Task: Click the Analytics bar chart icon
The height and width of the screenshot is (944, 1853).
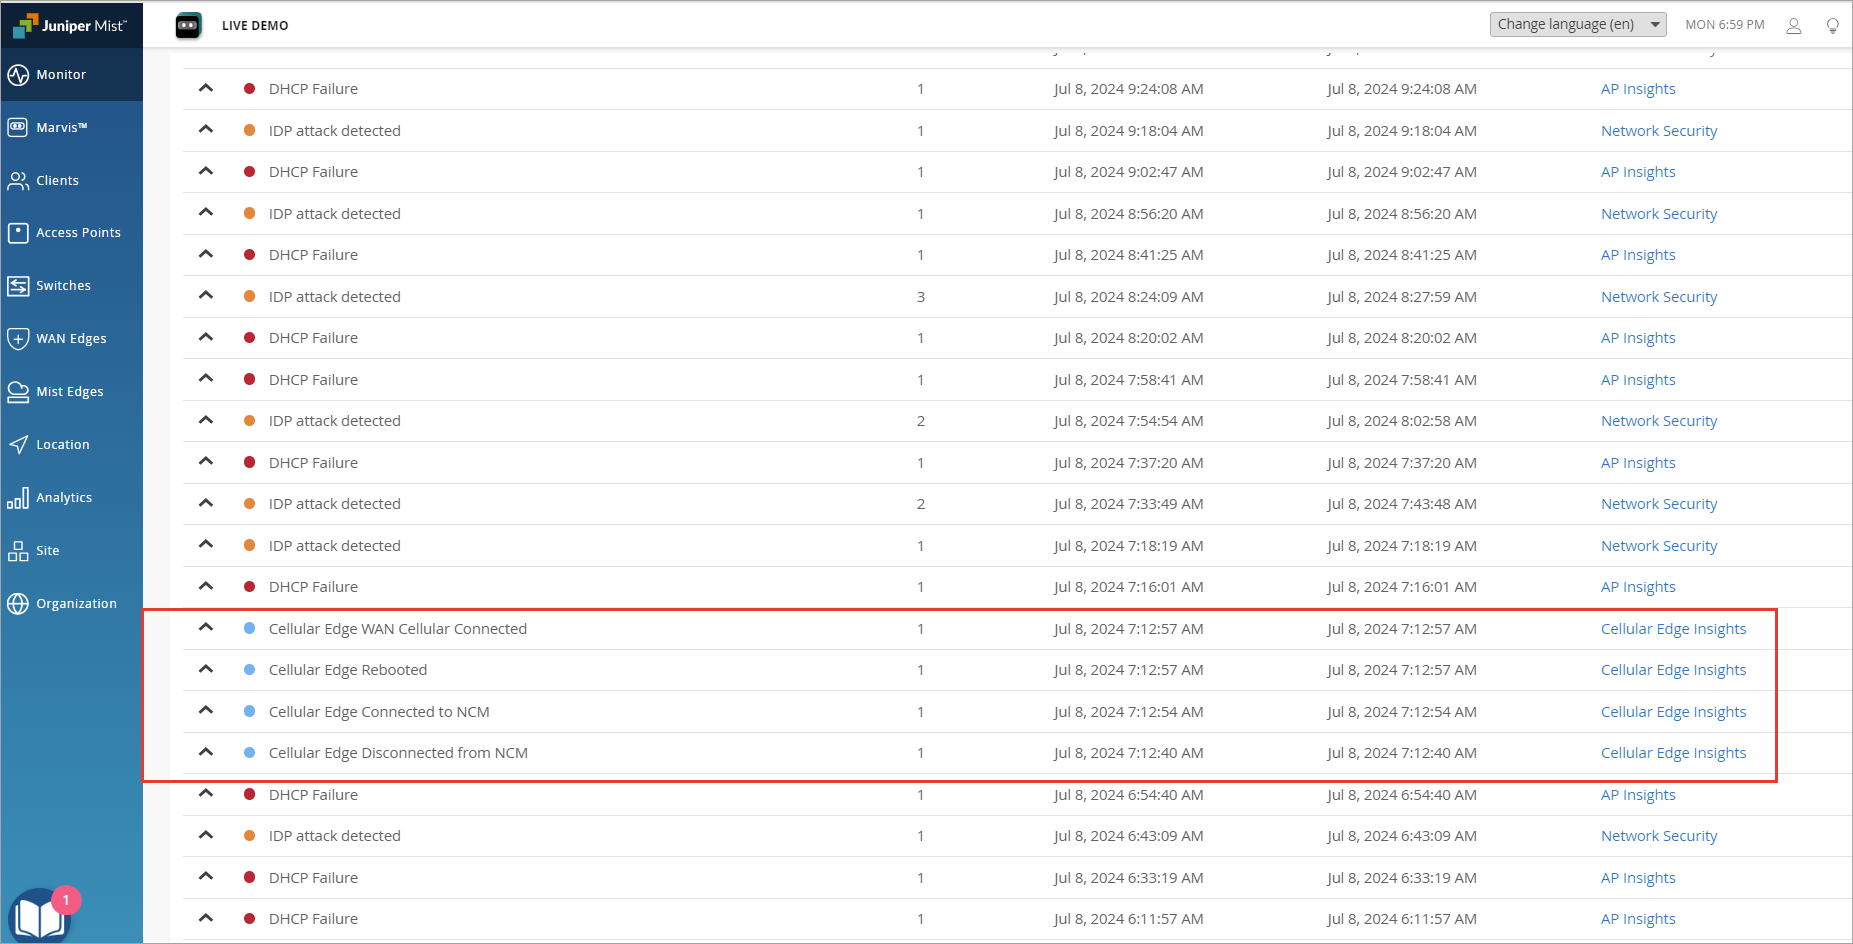Action: (x=18, y=498)
